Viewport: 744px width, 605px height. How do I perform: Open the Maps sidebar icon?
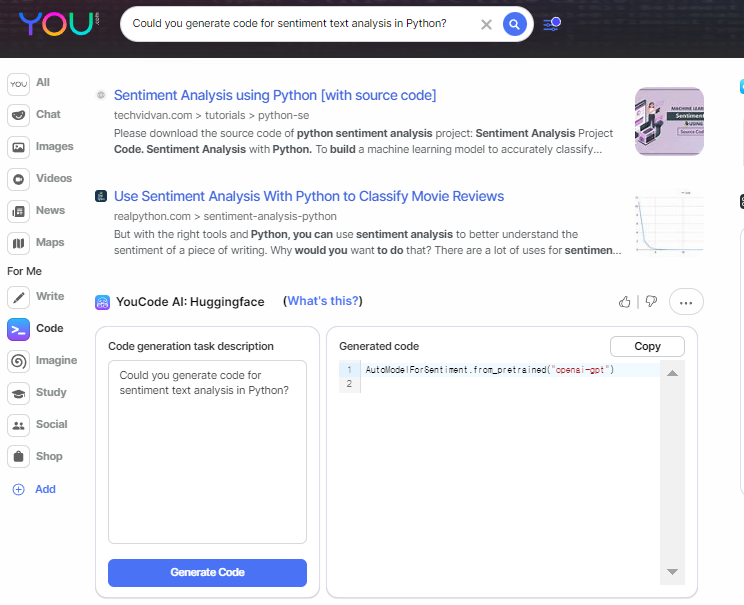(19, 243)
